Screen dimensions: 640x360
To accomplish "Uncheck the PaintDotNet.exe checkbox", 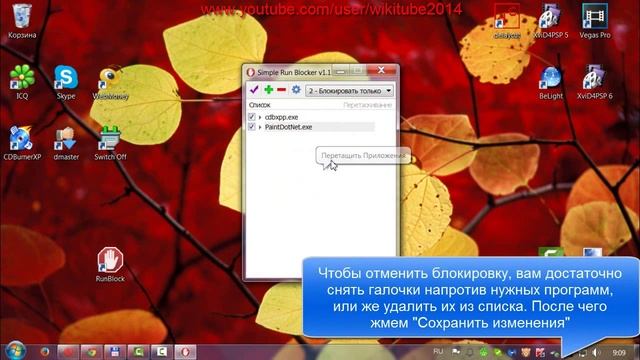I will pyautogui.click(x=251, y=127).
